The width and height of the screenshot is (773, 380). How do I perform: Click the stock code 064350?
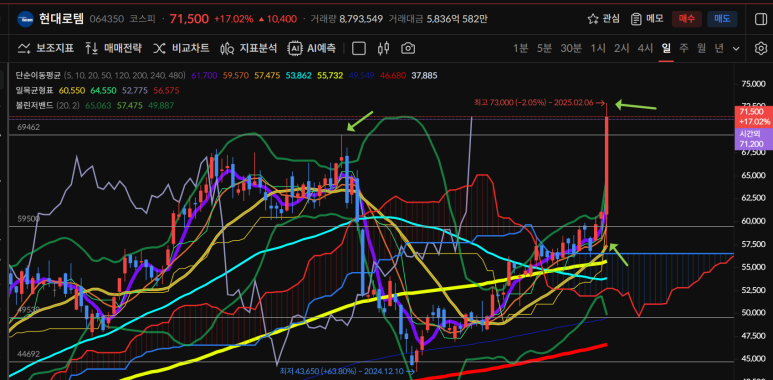coord(107,19)
